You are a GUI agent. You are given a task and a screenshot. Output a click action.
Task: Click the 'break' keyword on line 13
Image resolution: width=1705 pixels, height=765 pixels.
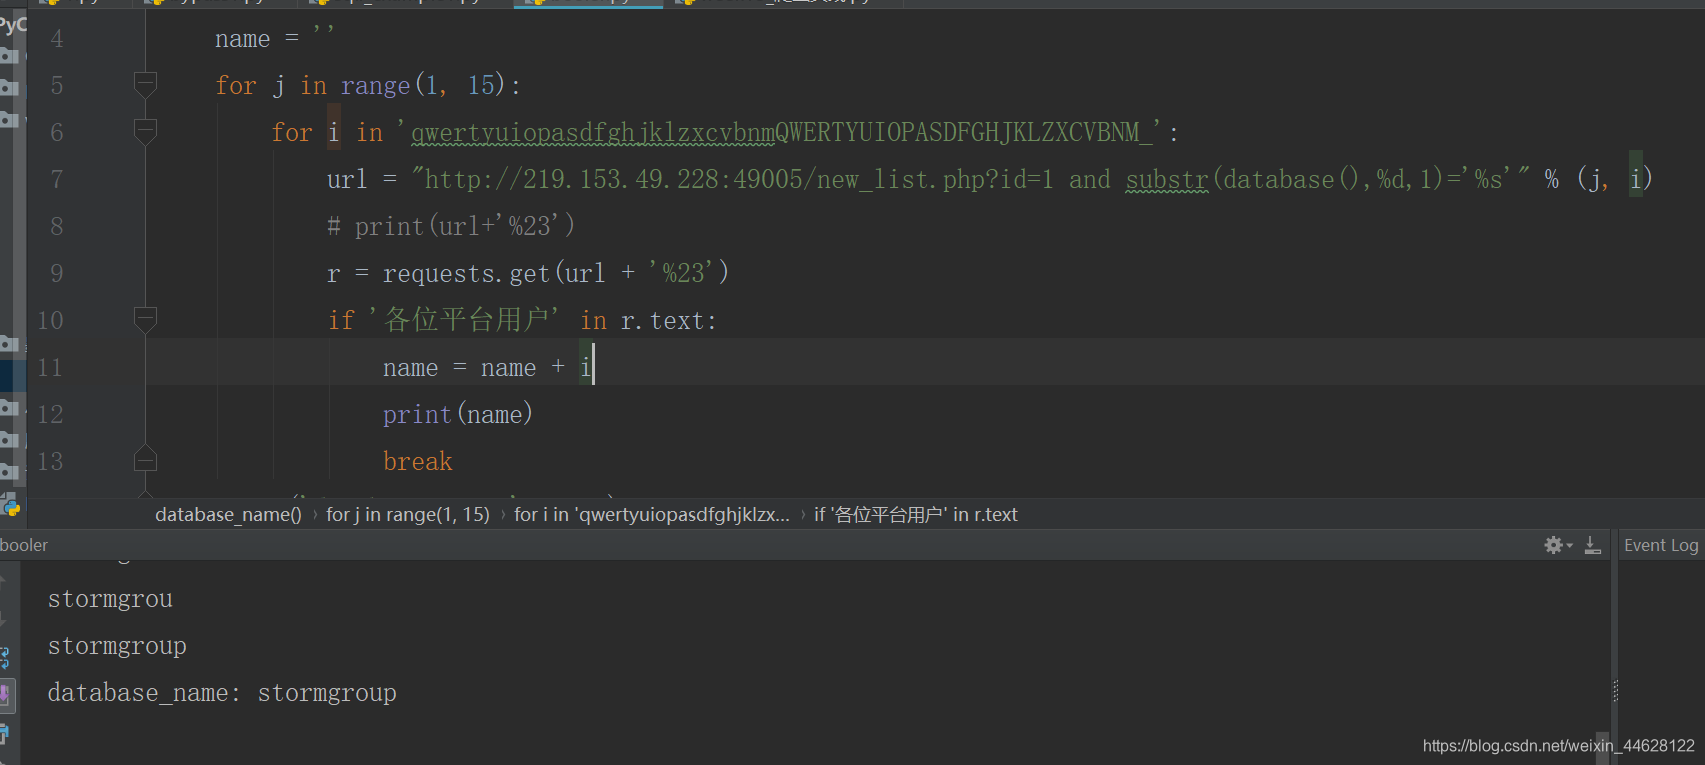pos(418,461)
